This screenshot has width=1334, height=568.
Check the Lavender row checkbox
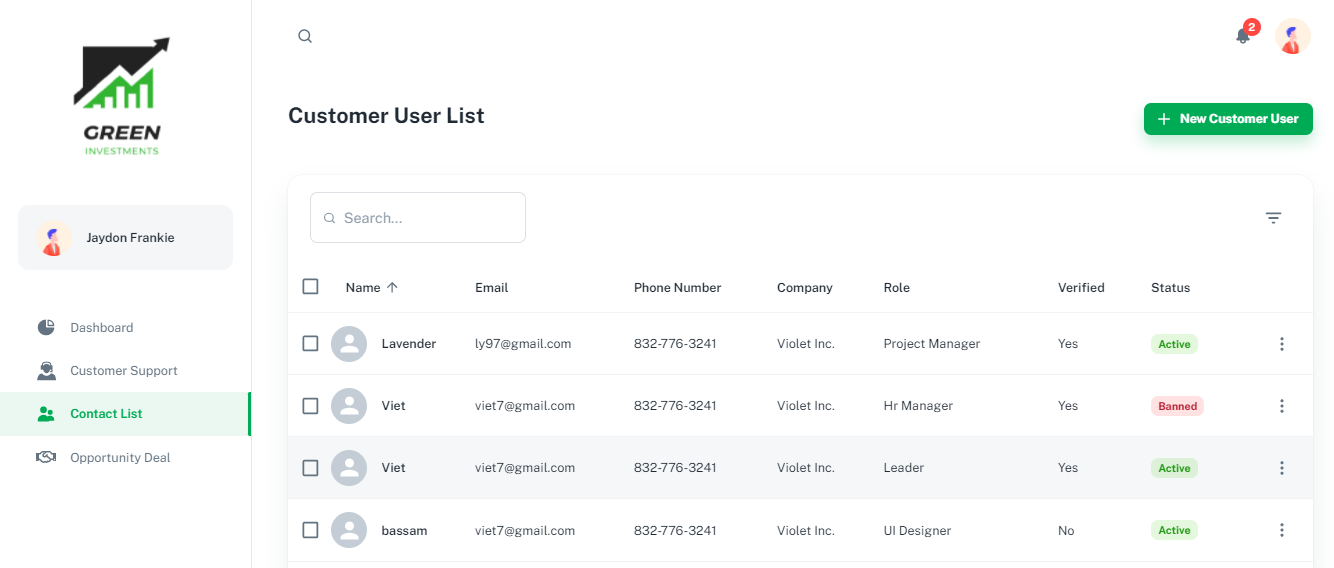(x=310, y=344)
